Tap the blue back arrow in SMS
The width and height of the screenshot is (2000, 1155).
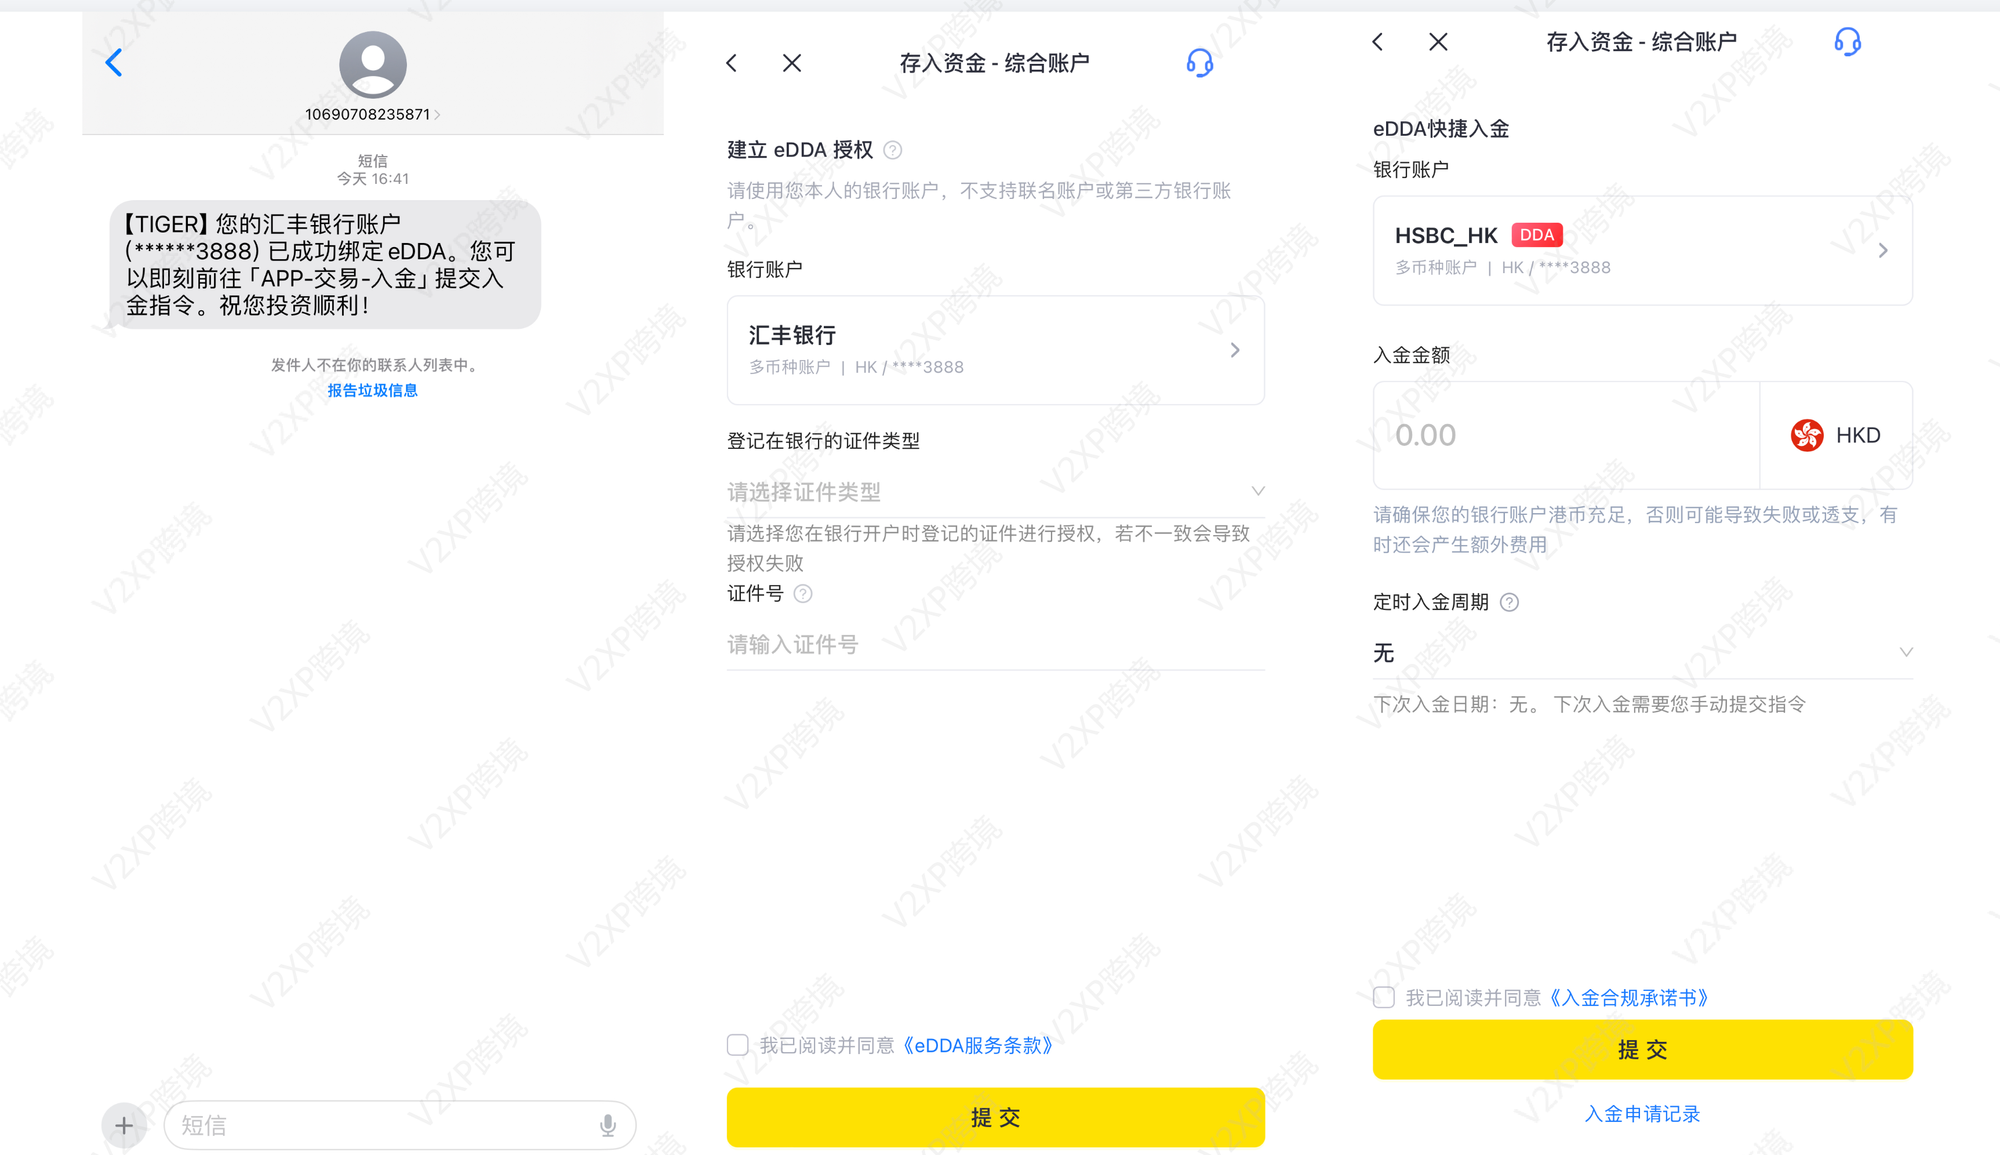114,63
